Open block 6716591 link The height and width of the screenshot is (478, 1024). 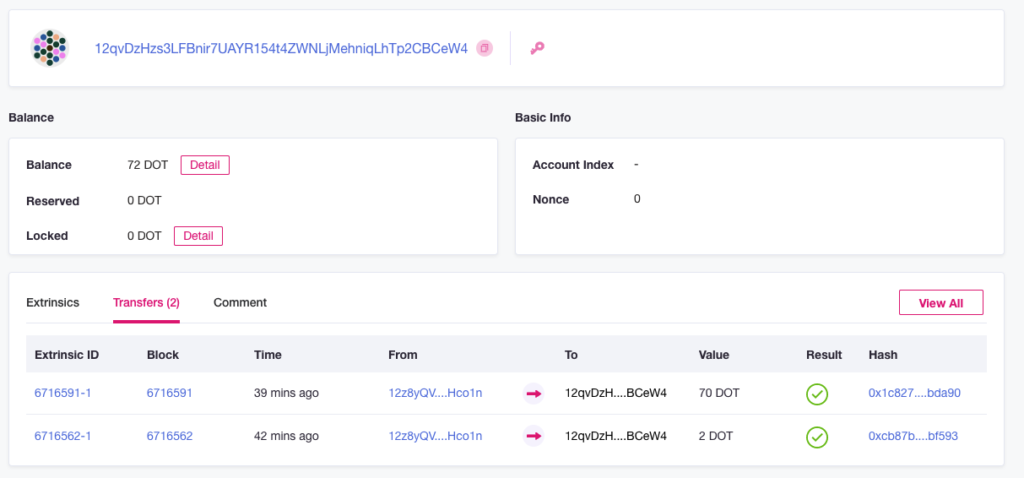point(170,393)
